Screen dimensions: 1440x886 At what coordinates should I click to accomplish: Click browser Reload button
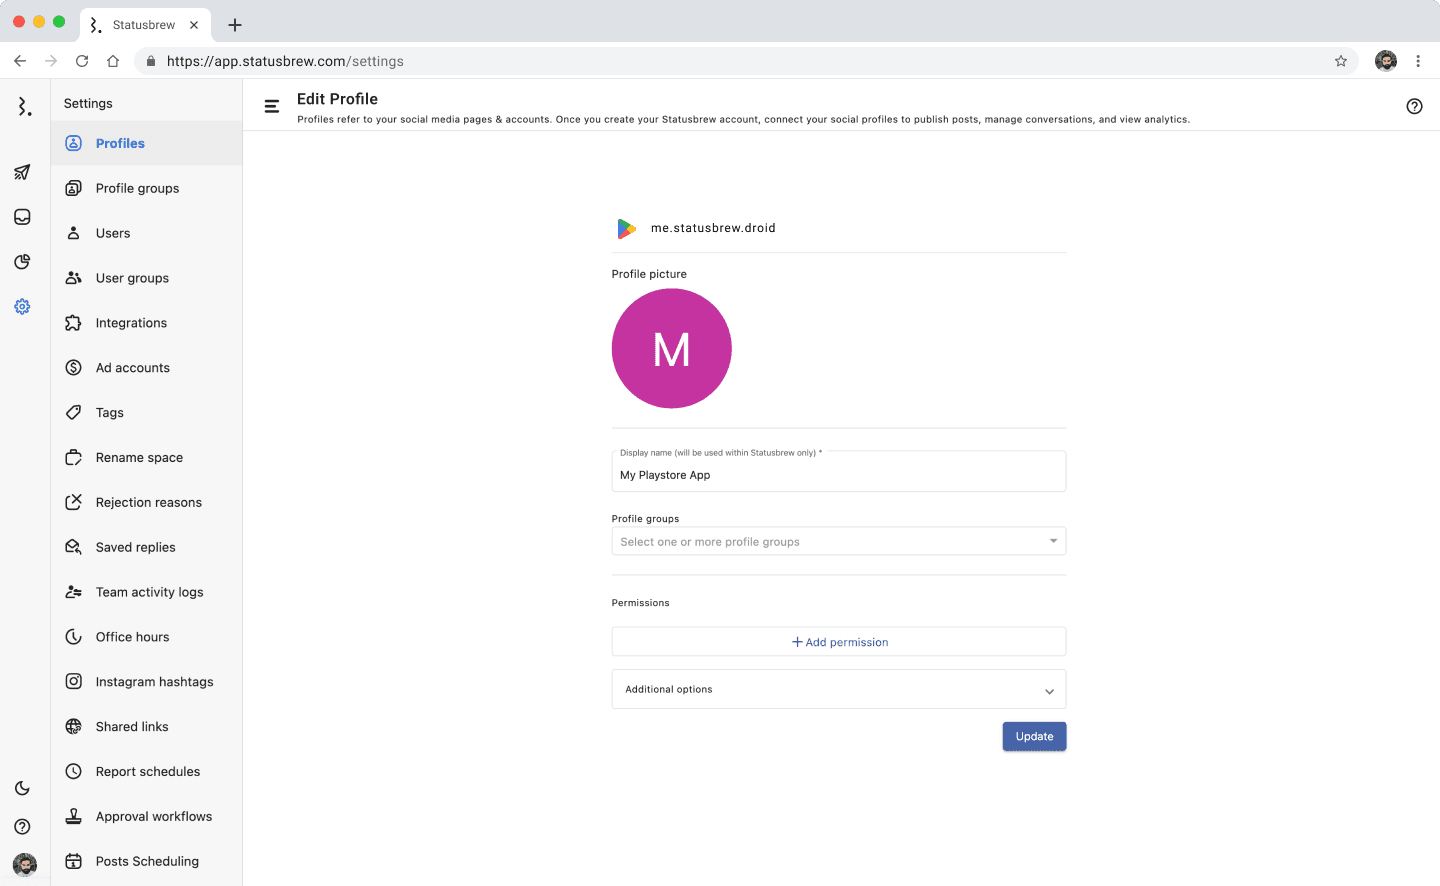(x=82, y=61)
